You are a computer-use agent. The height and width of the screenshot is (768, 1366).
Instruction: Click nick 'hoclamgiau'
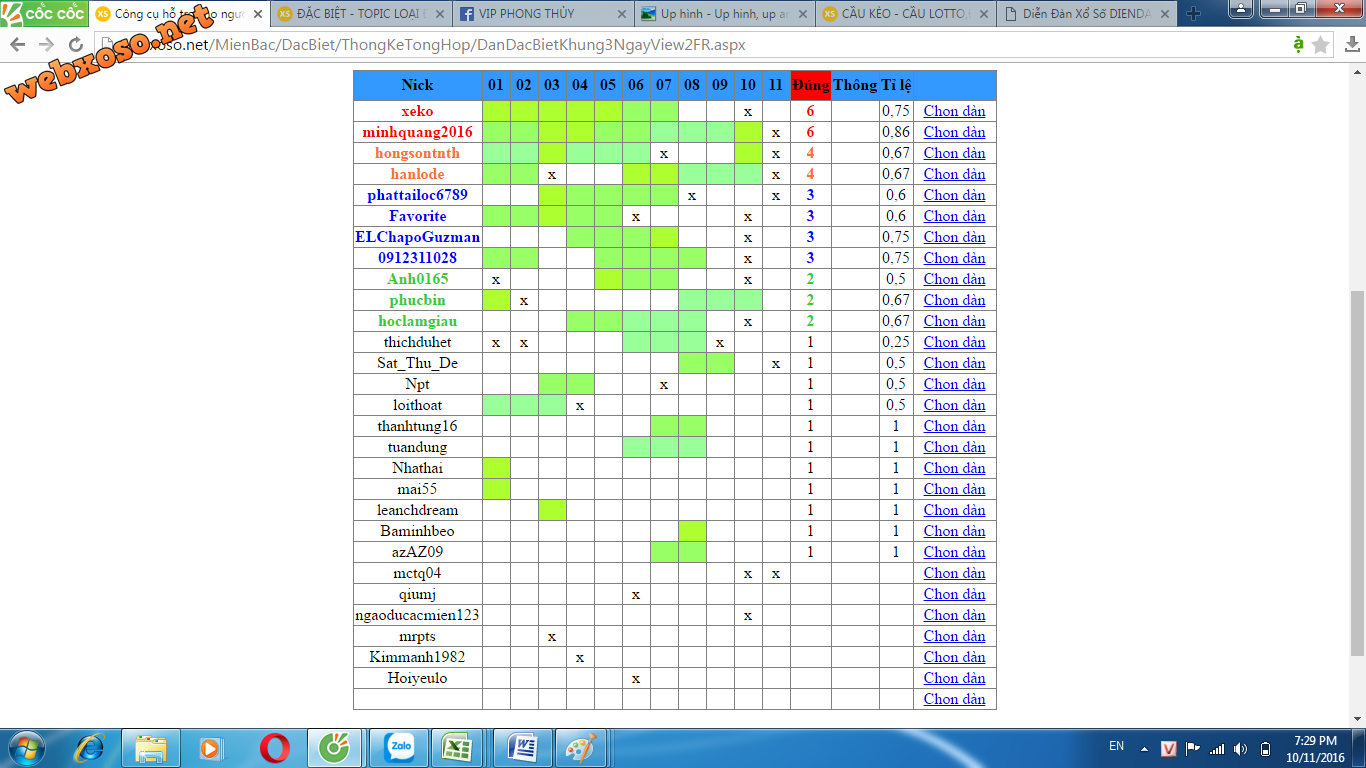tap(418, 321)
